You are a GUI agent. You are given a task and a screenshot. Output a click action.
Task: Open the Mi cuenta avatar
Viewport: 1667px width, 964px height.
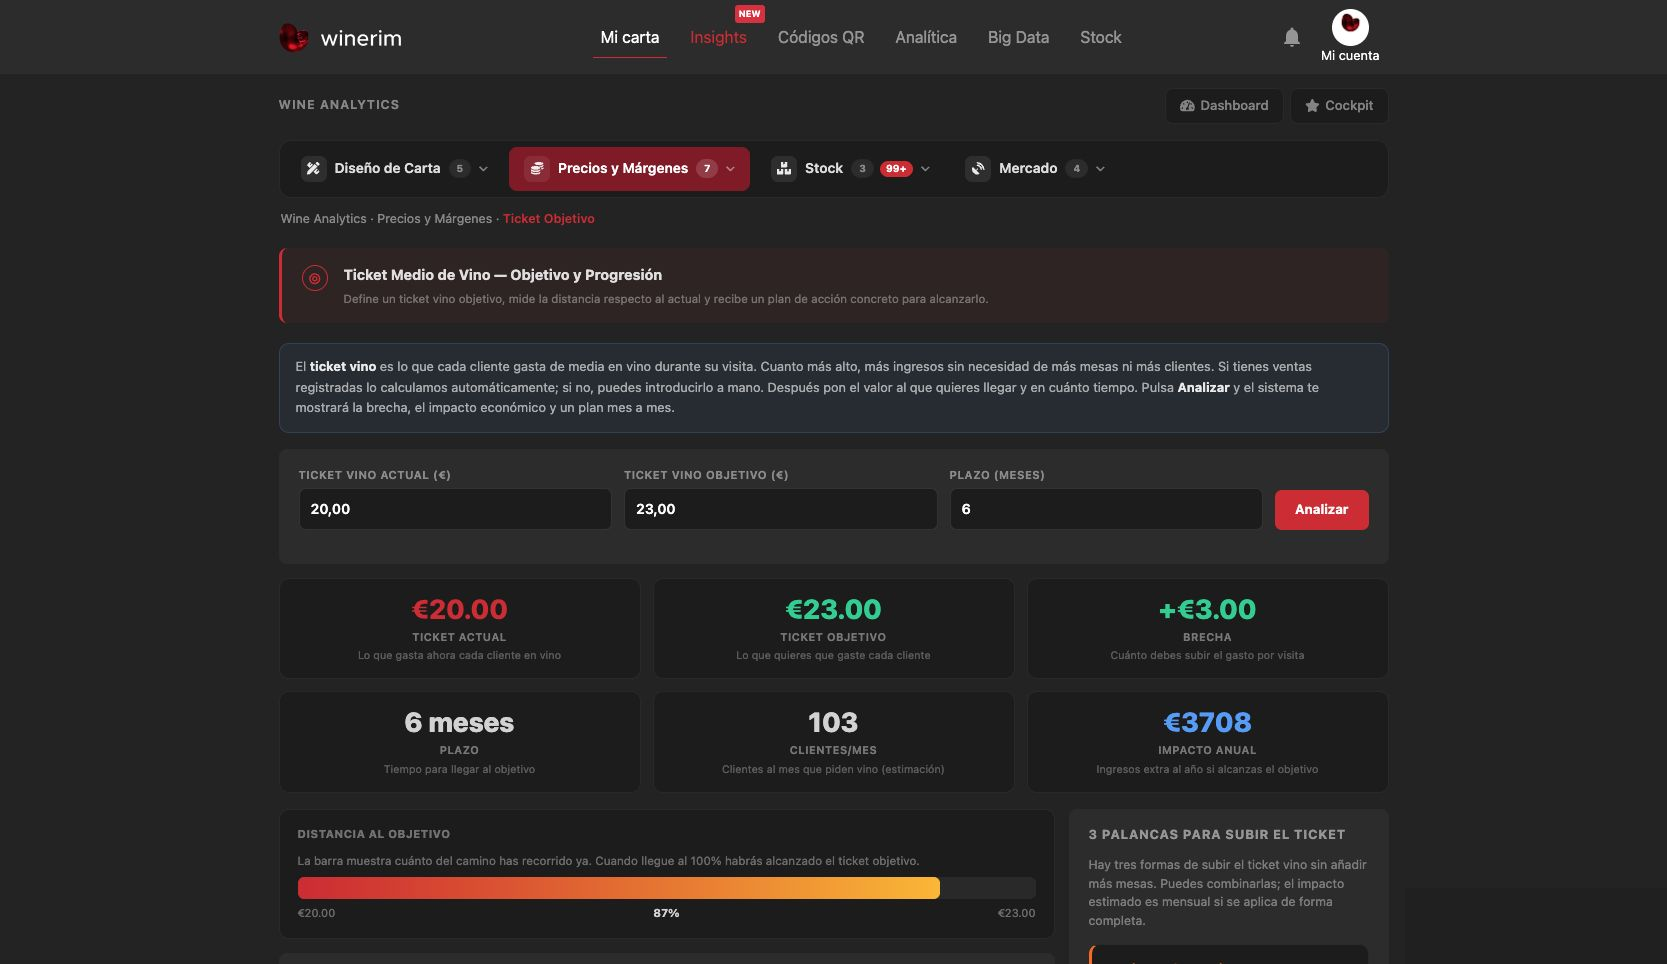[x=1350, y=27]
